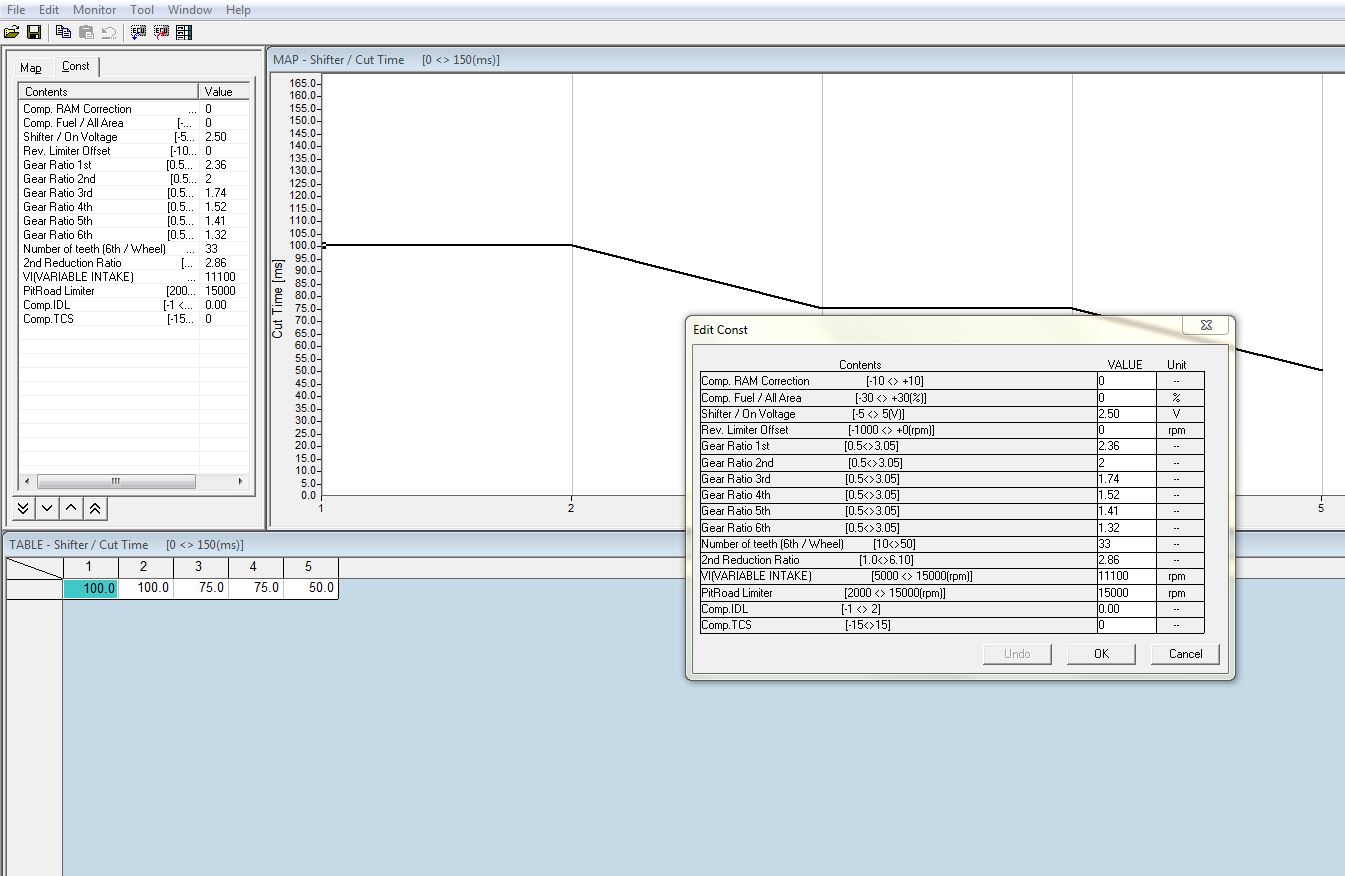The height and width of the screenshot is (876, 1345).
Task: Click the ECU icon with blue arrow
Action: [138, 32]
